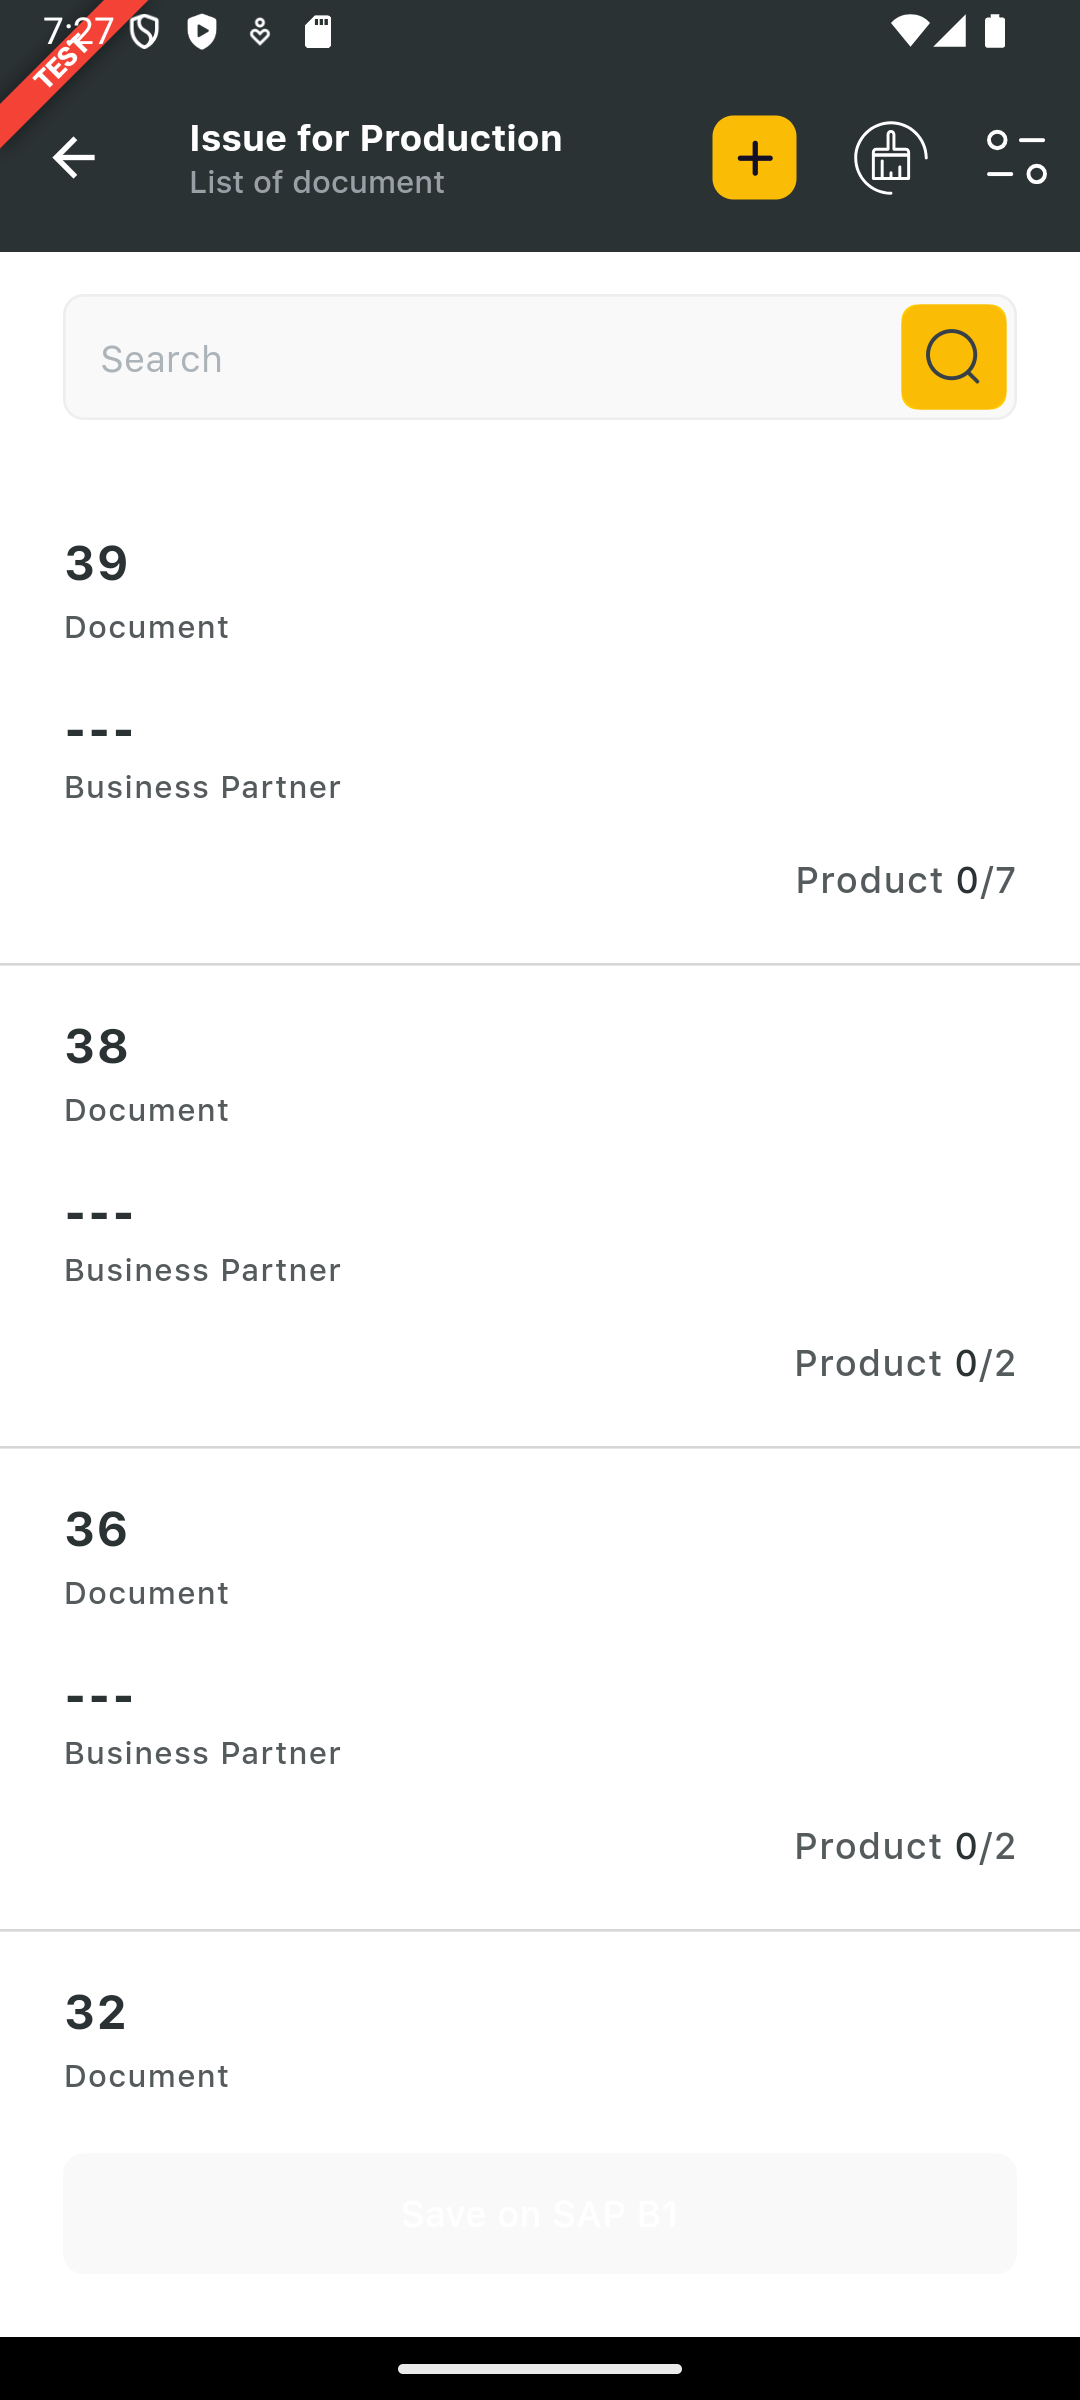Add a new document with plus icon
The image size is (1080, 2400).
pyautogui.click(x=754, y=158)
